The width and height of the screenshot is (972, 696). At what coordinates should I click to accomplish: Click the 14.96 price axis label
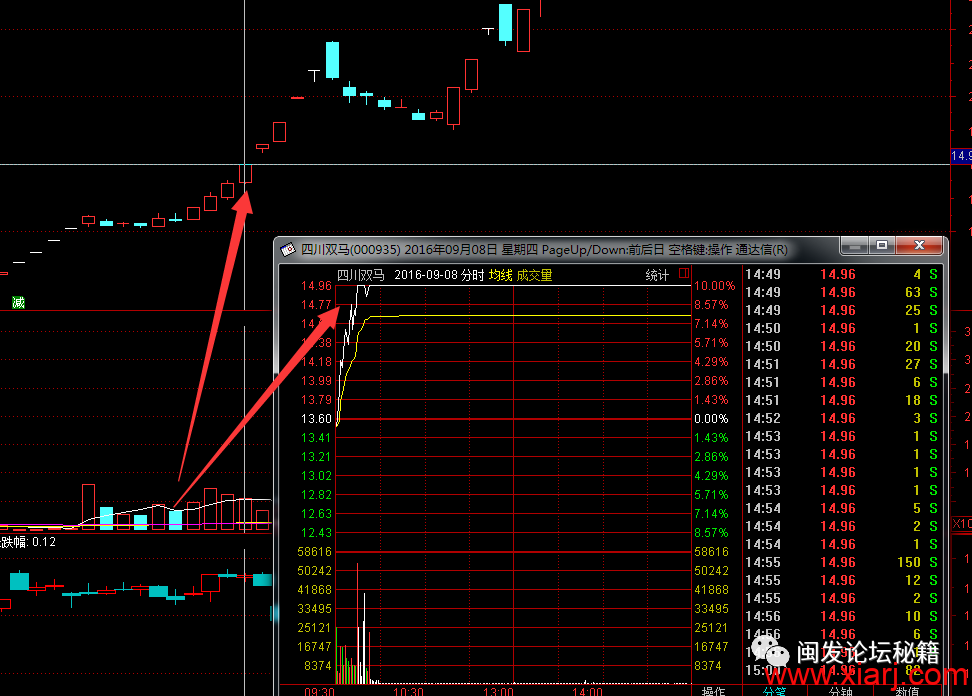tap(316, 286)
